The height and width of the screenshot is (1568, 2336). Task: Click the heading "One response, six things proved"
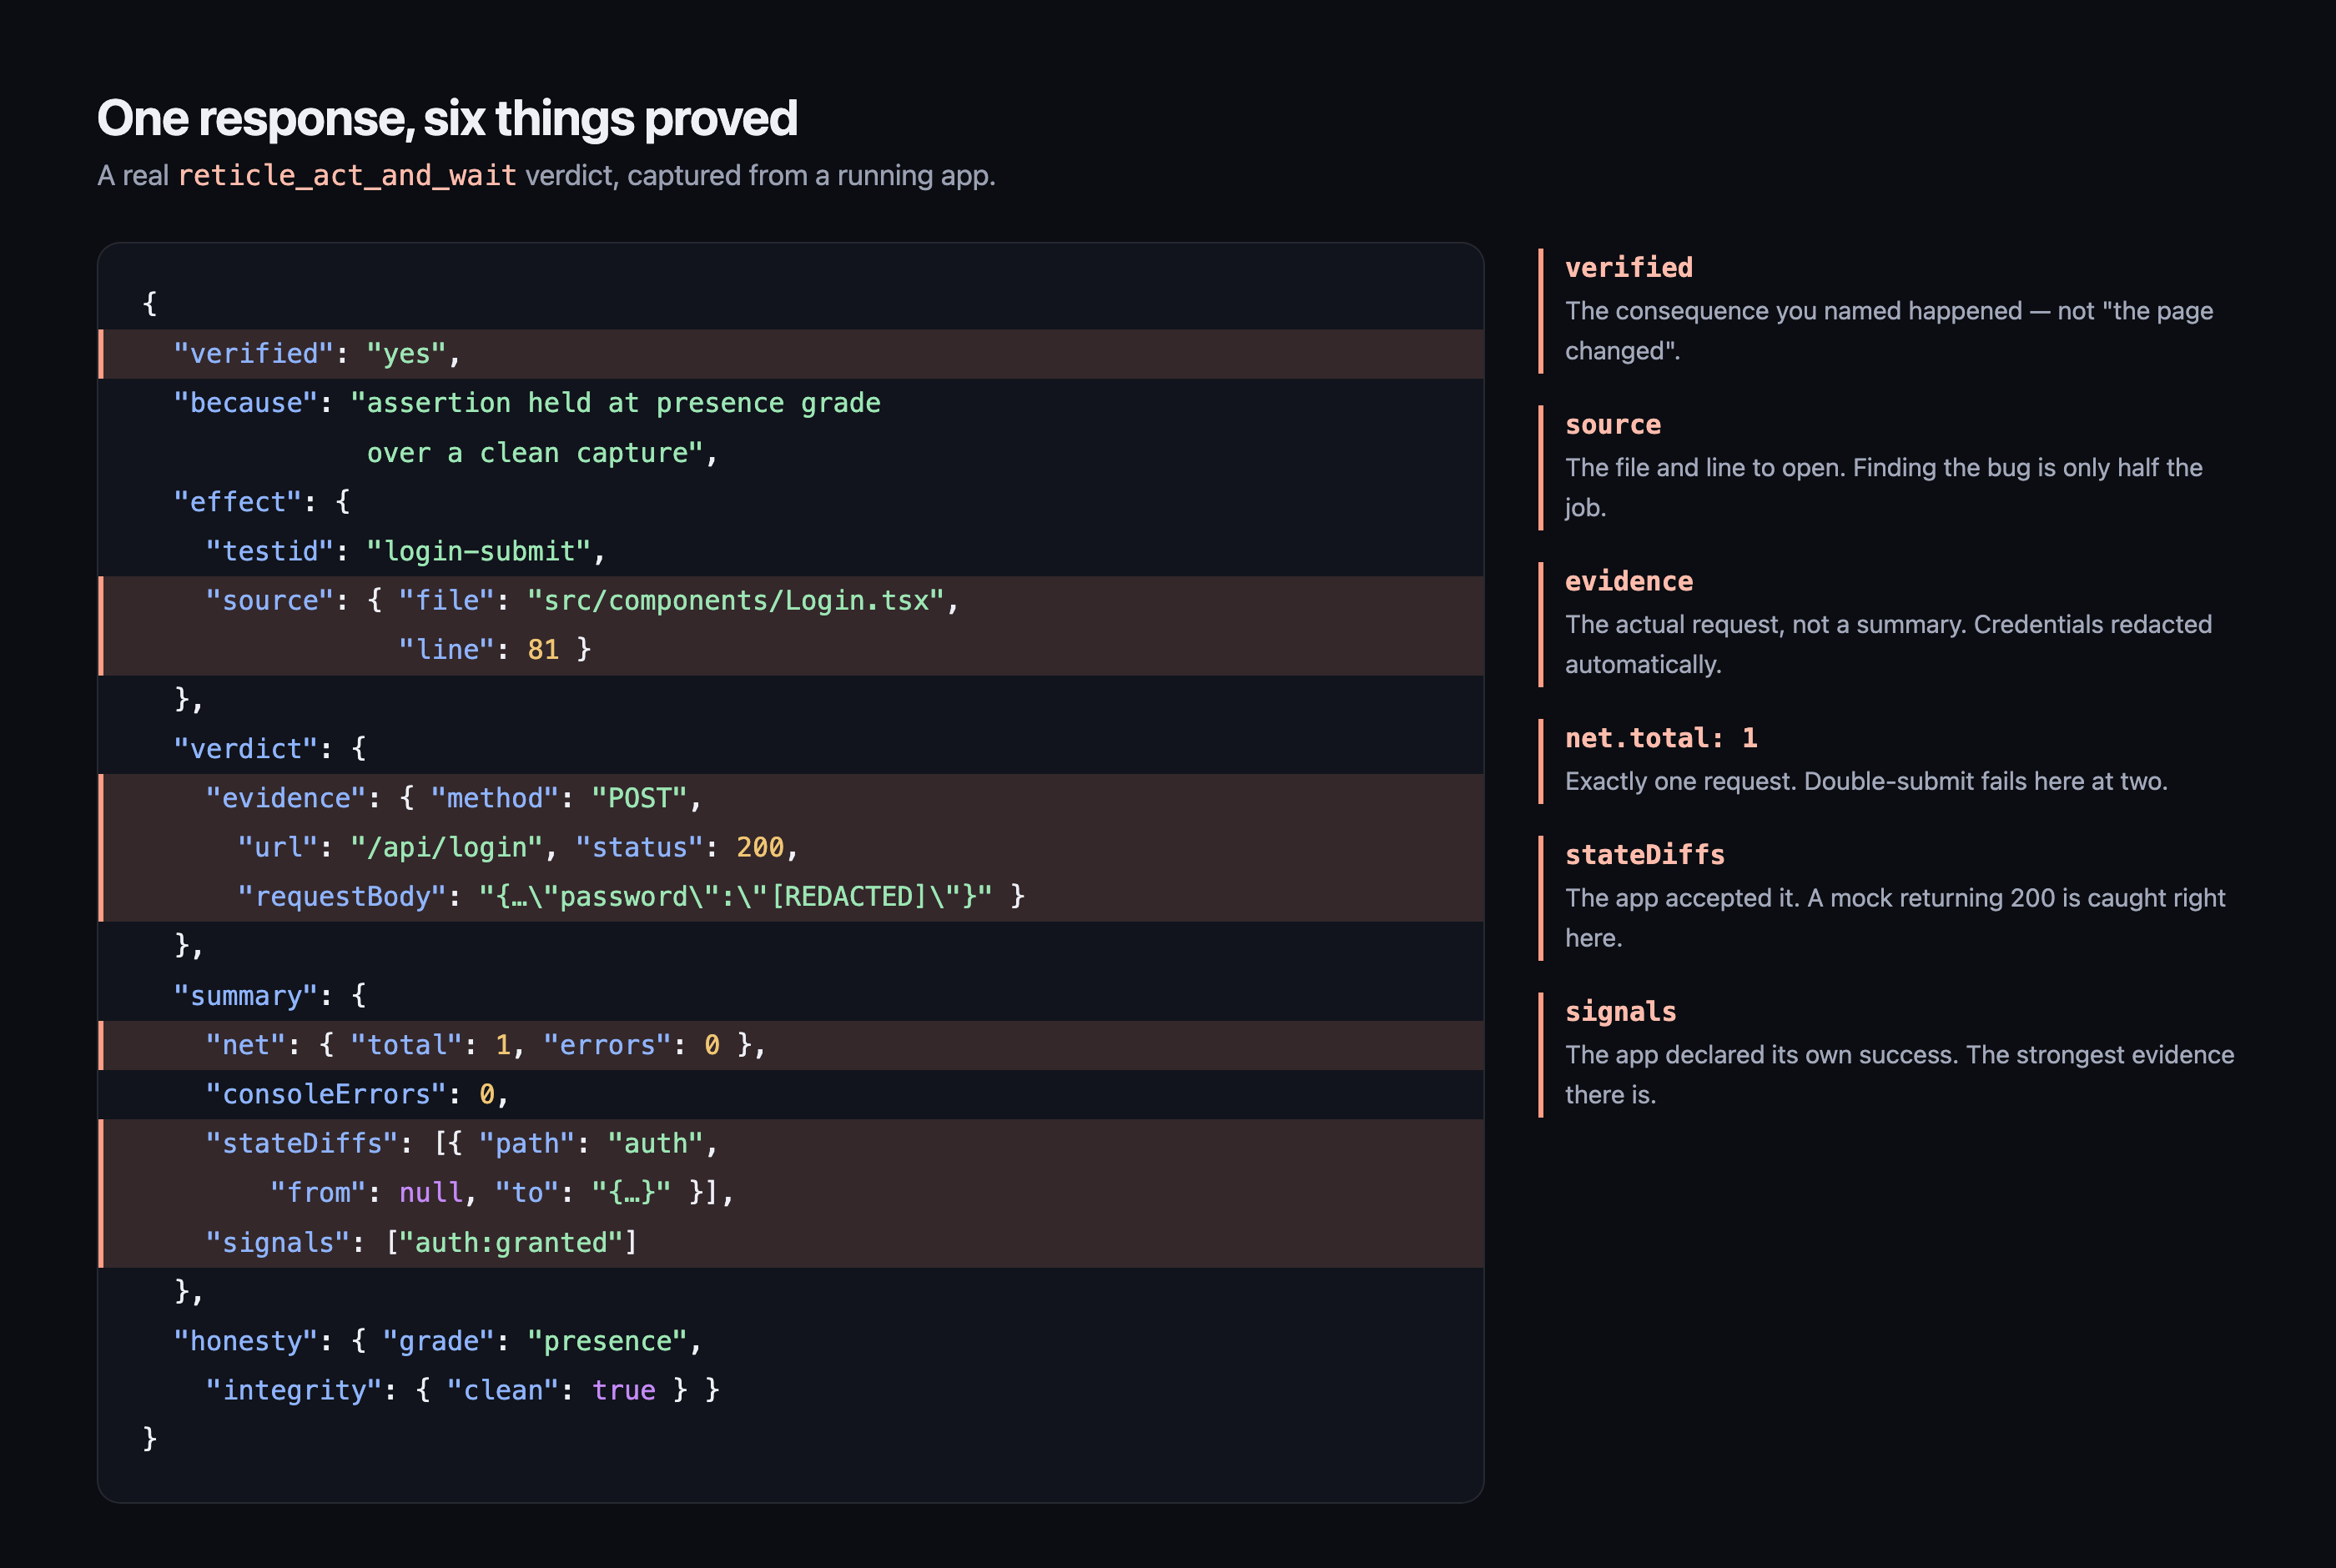[447, 119]
